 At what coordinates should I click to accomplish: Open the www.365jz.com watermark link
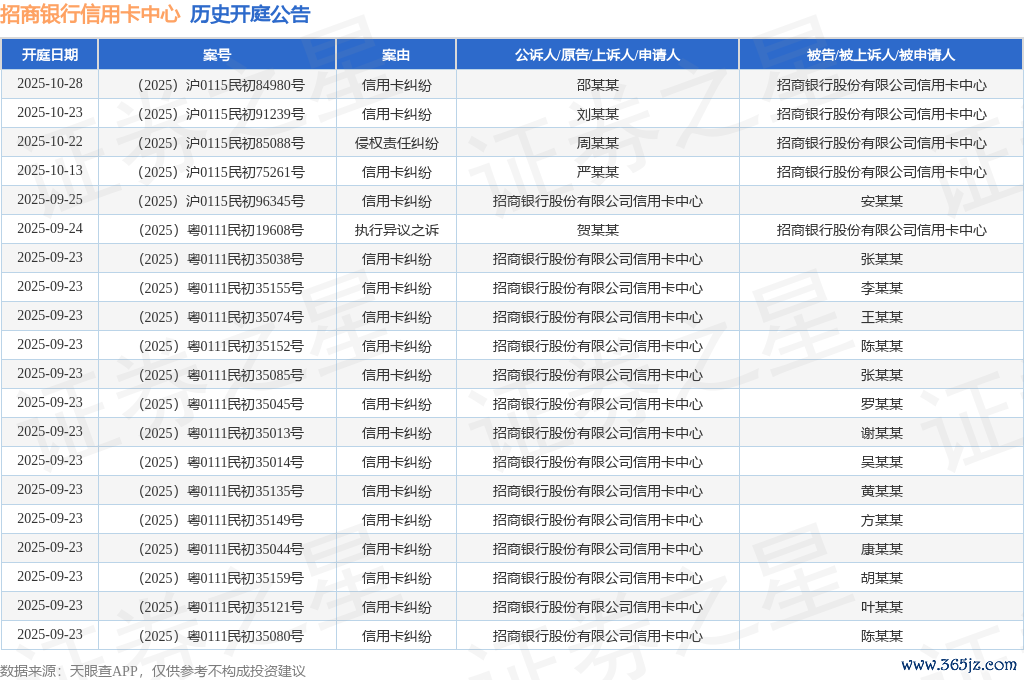958,665
